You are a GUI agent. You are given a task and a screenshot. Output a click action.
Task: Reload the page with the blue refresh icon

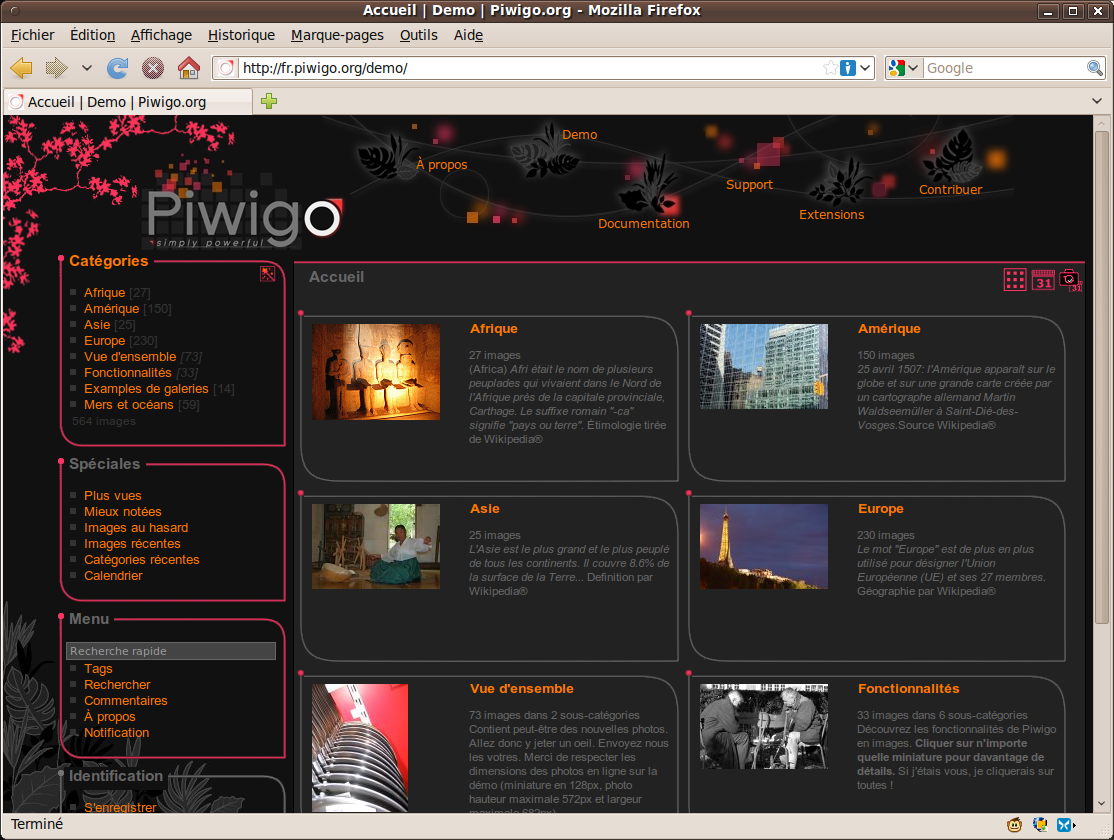pos(117,68)
